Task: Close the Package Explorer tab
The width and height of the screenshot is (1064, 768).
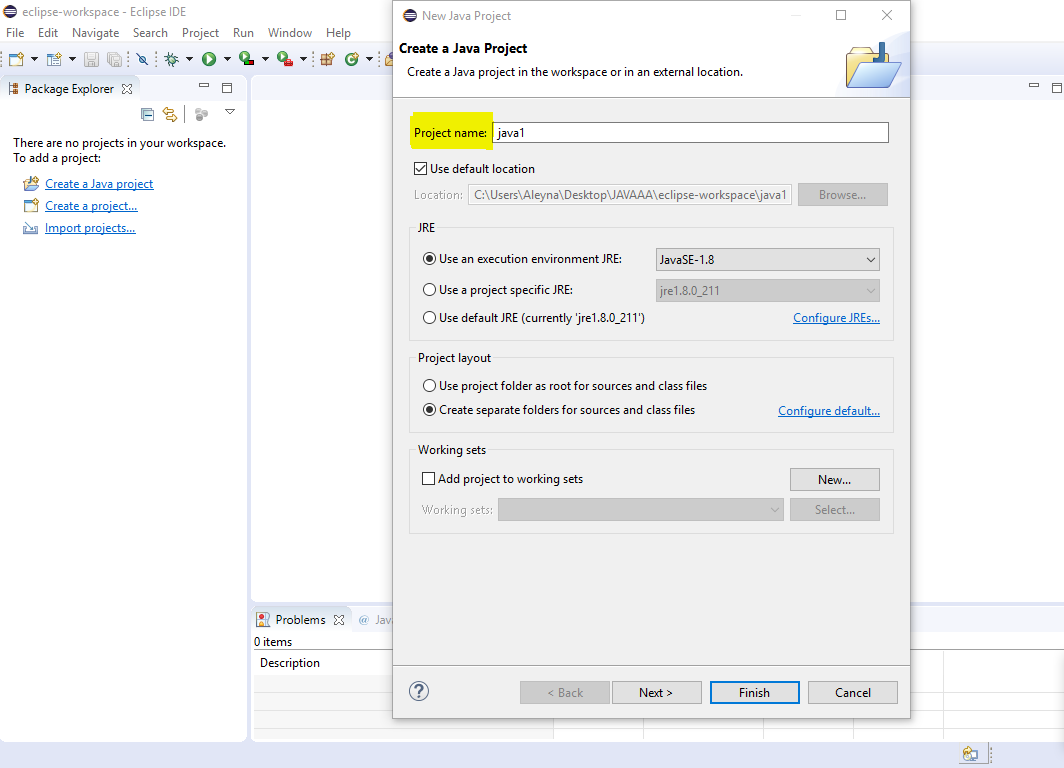Action: [x=127, y=89]
